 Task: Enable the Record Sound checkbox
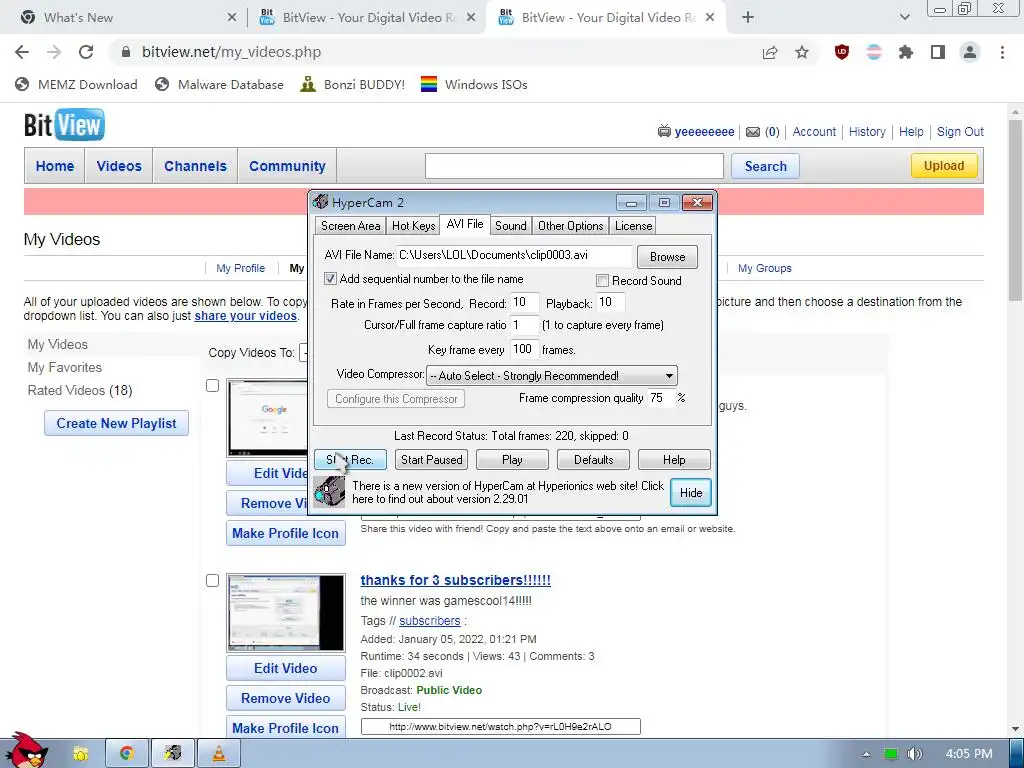[x=602, y=281]
